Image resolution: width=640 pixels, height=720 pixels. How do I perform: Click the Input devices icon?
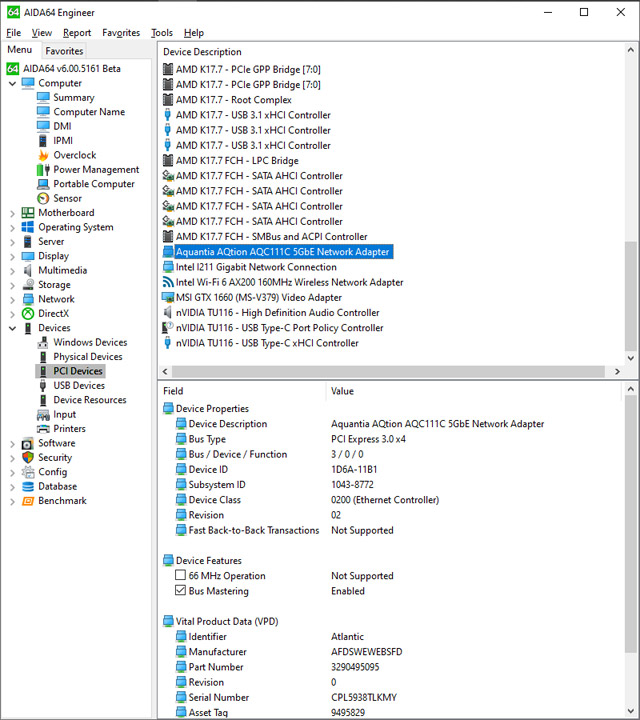click(x=43, y=415)
